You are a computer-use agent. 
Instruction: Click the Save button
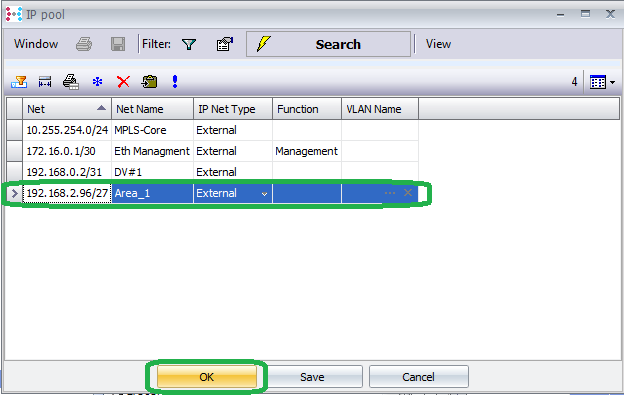click(x=312, y=377)
